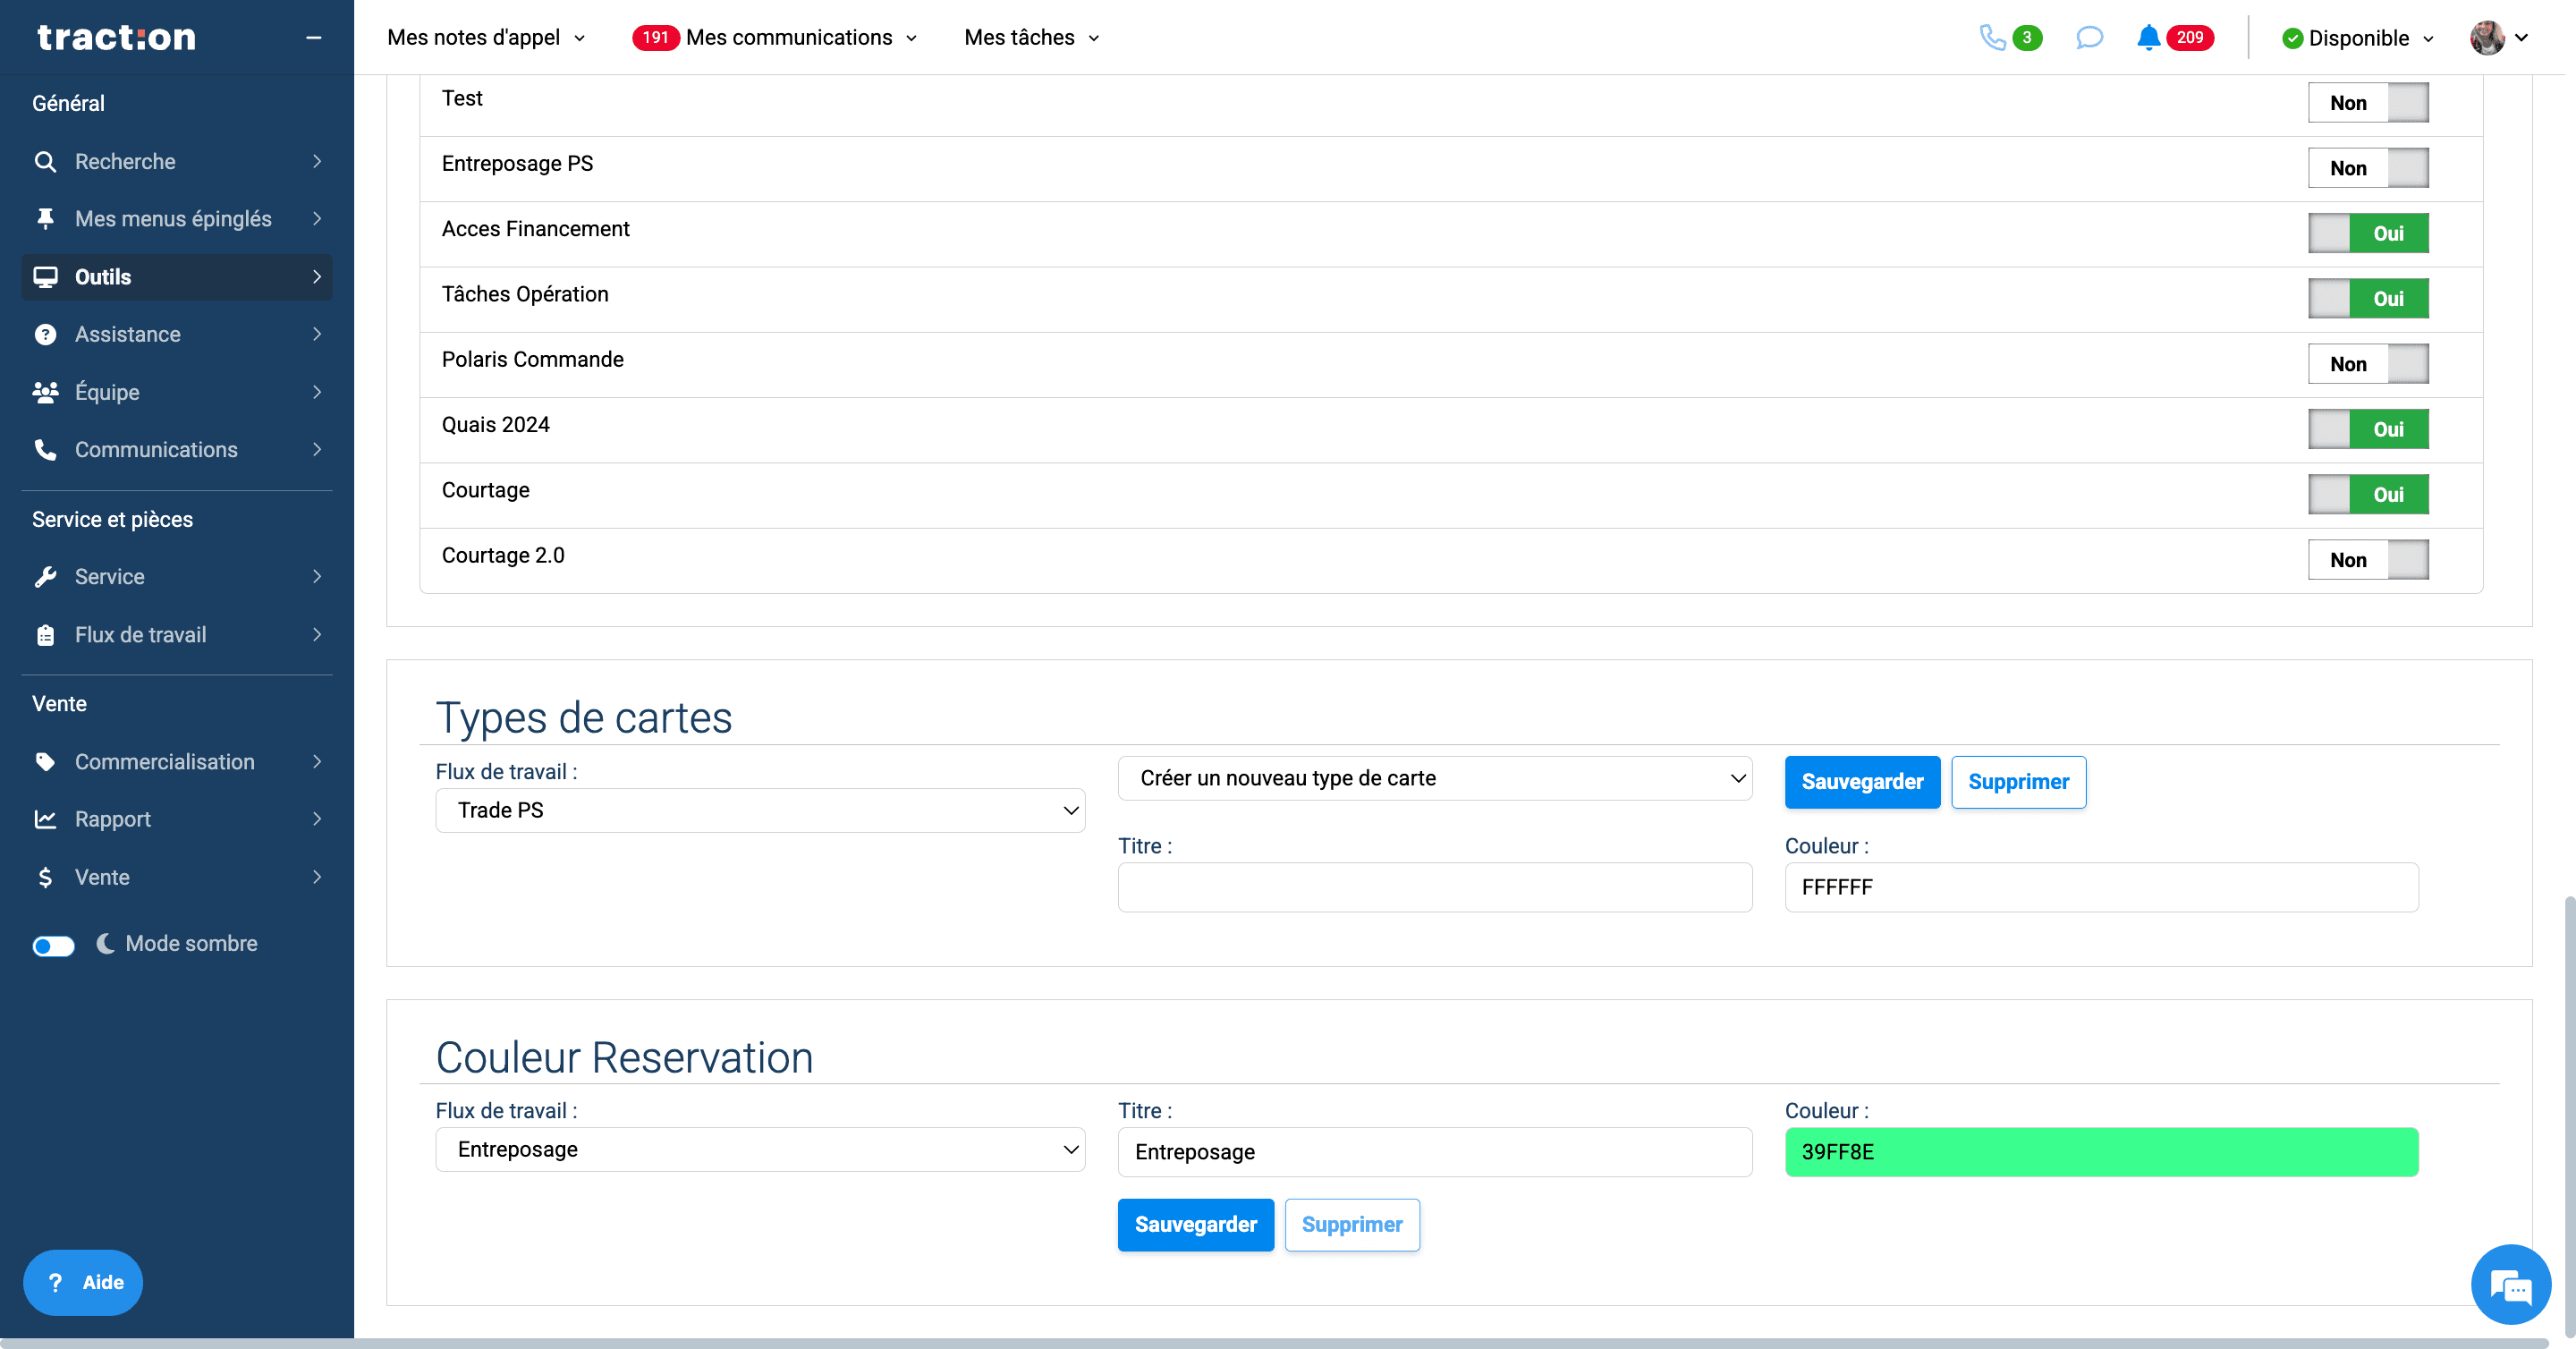The height and width of the screenshot is (1349, 2576).
Task: Open the Créer un nouveau type de carte dropdown
Action: point(1435,779)
